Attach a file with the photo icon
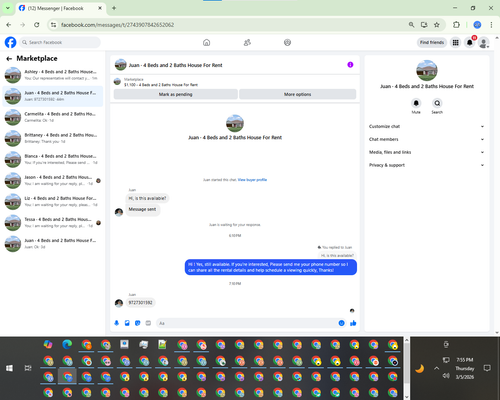 (127, 323)
